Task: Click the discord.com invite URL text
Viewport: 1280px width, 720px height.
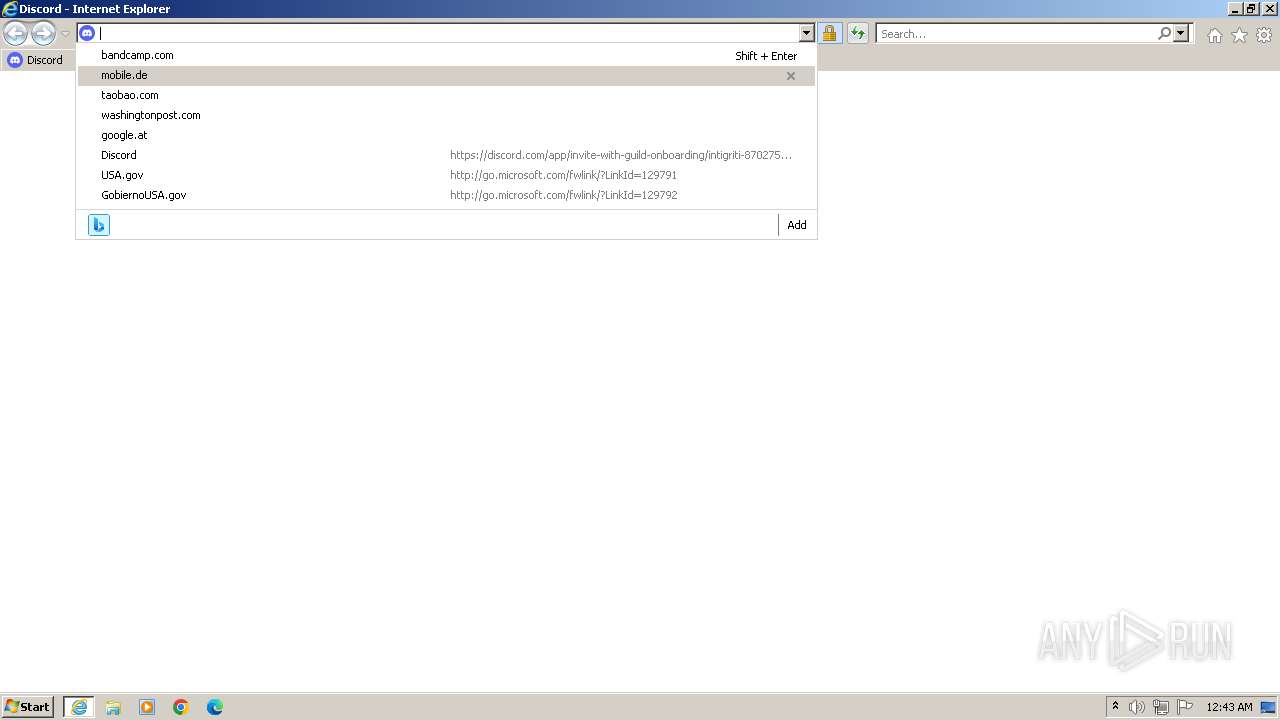Action: tap(621, 155)
